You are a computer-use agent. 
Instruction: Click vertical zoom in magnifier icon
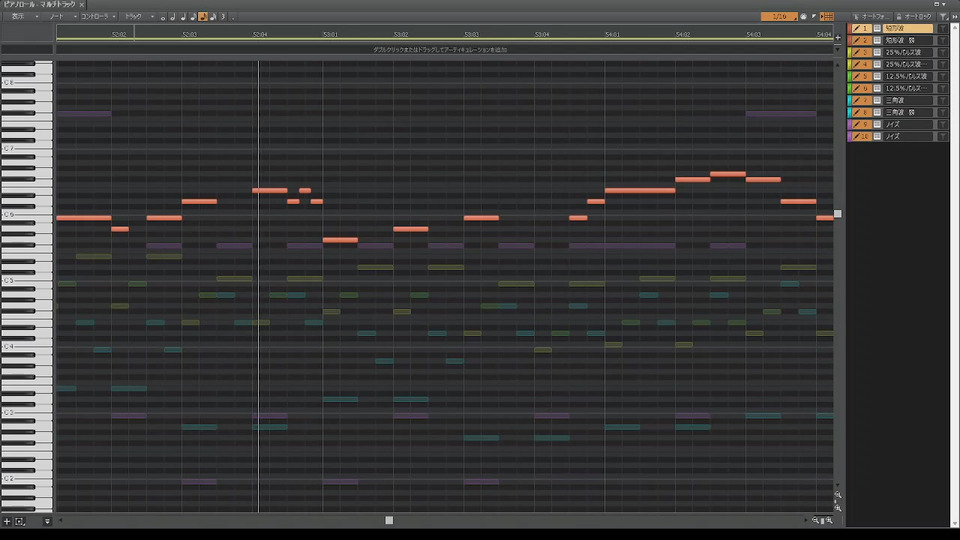tap(838, 508)
